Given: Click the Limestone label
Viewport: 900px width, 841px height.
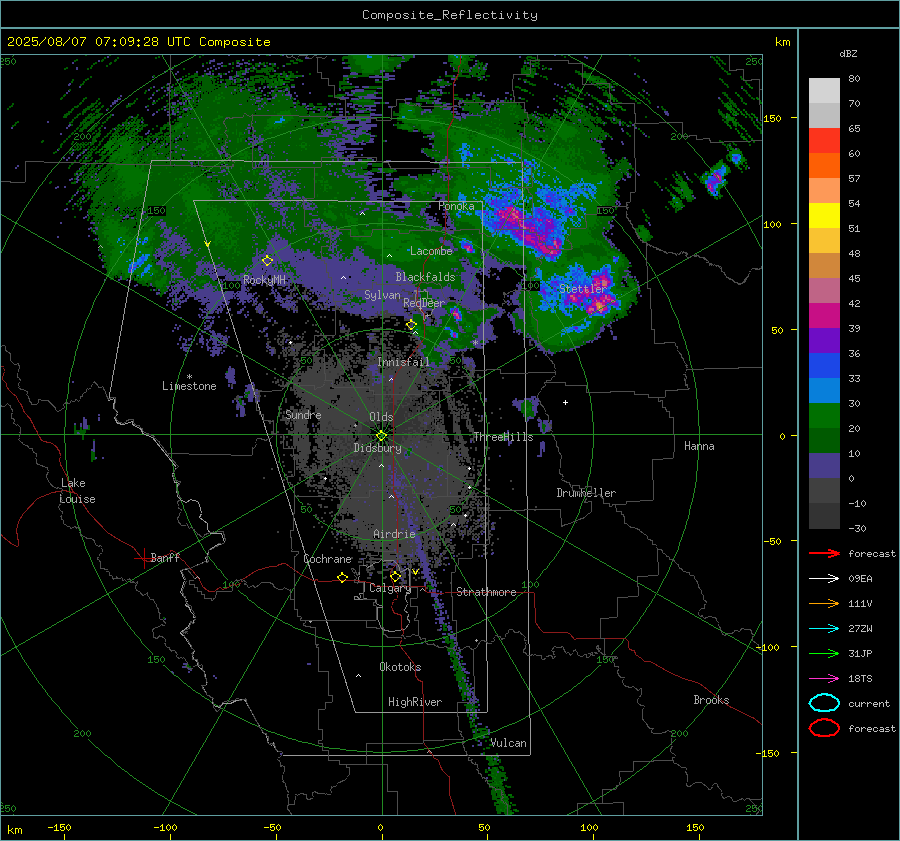Looking at the screenshot, I should [189, 386].
